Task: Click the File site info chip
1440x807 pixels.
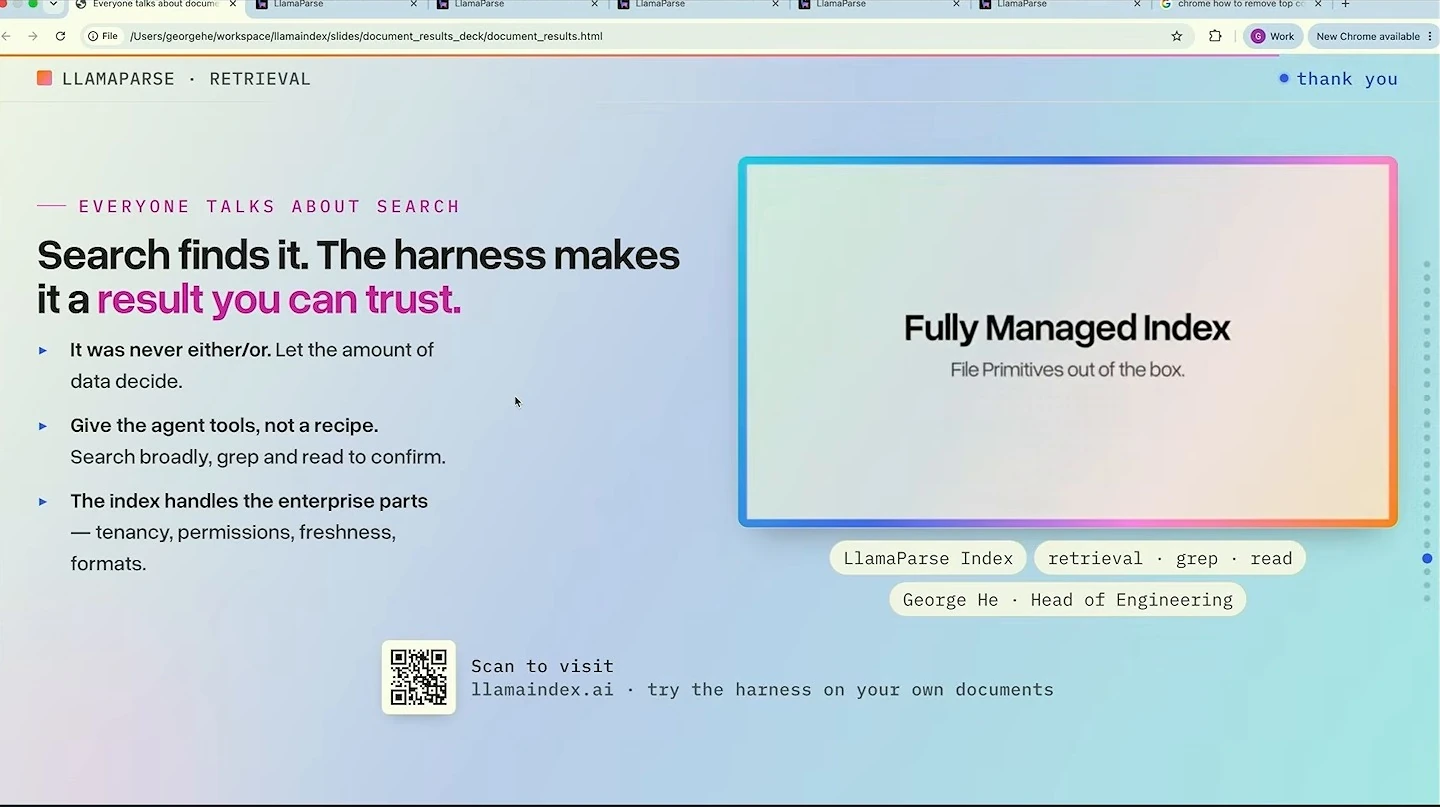Action: 103,36
